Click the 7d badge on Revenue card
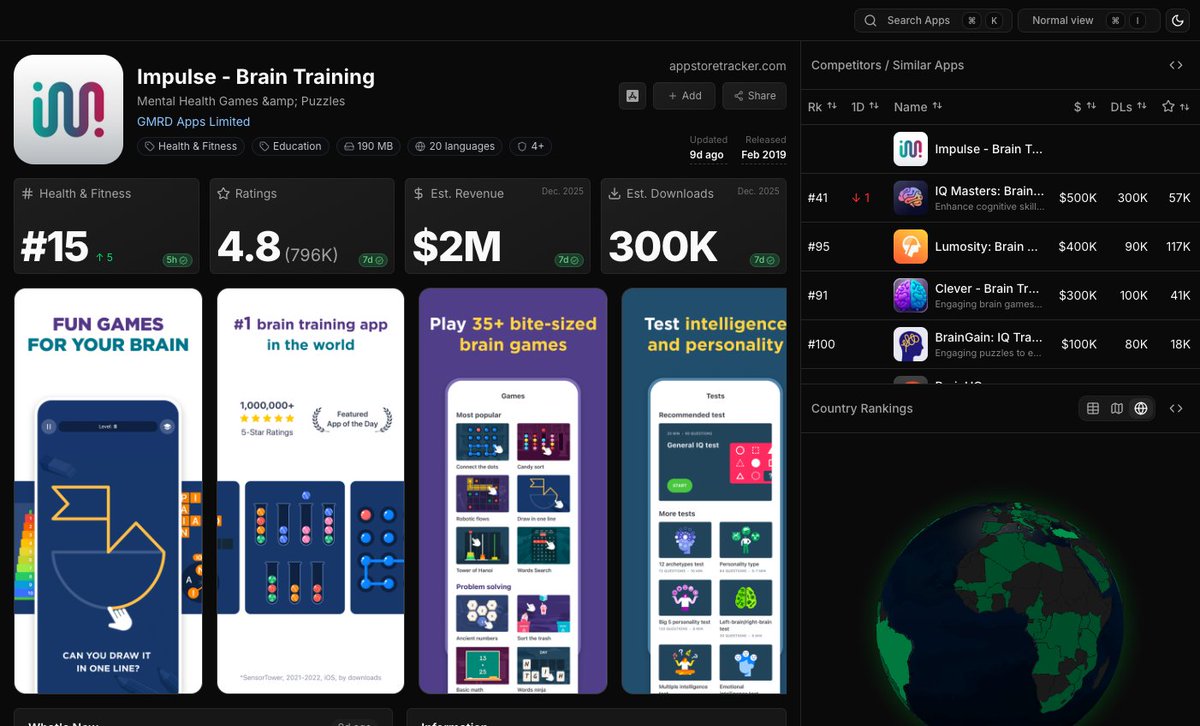 pos(568,260)
